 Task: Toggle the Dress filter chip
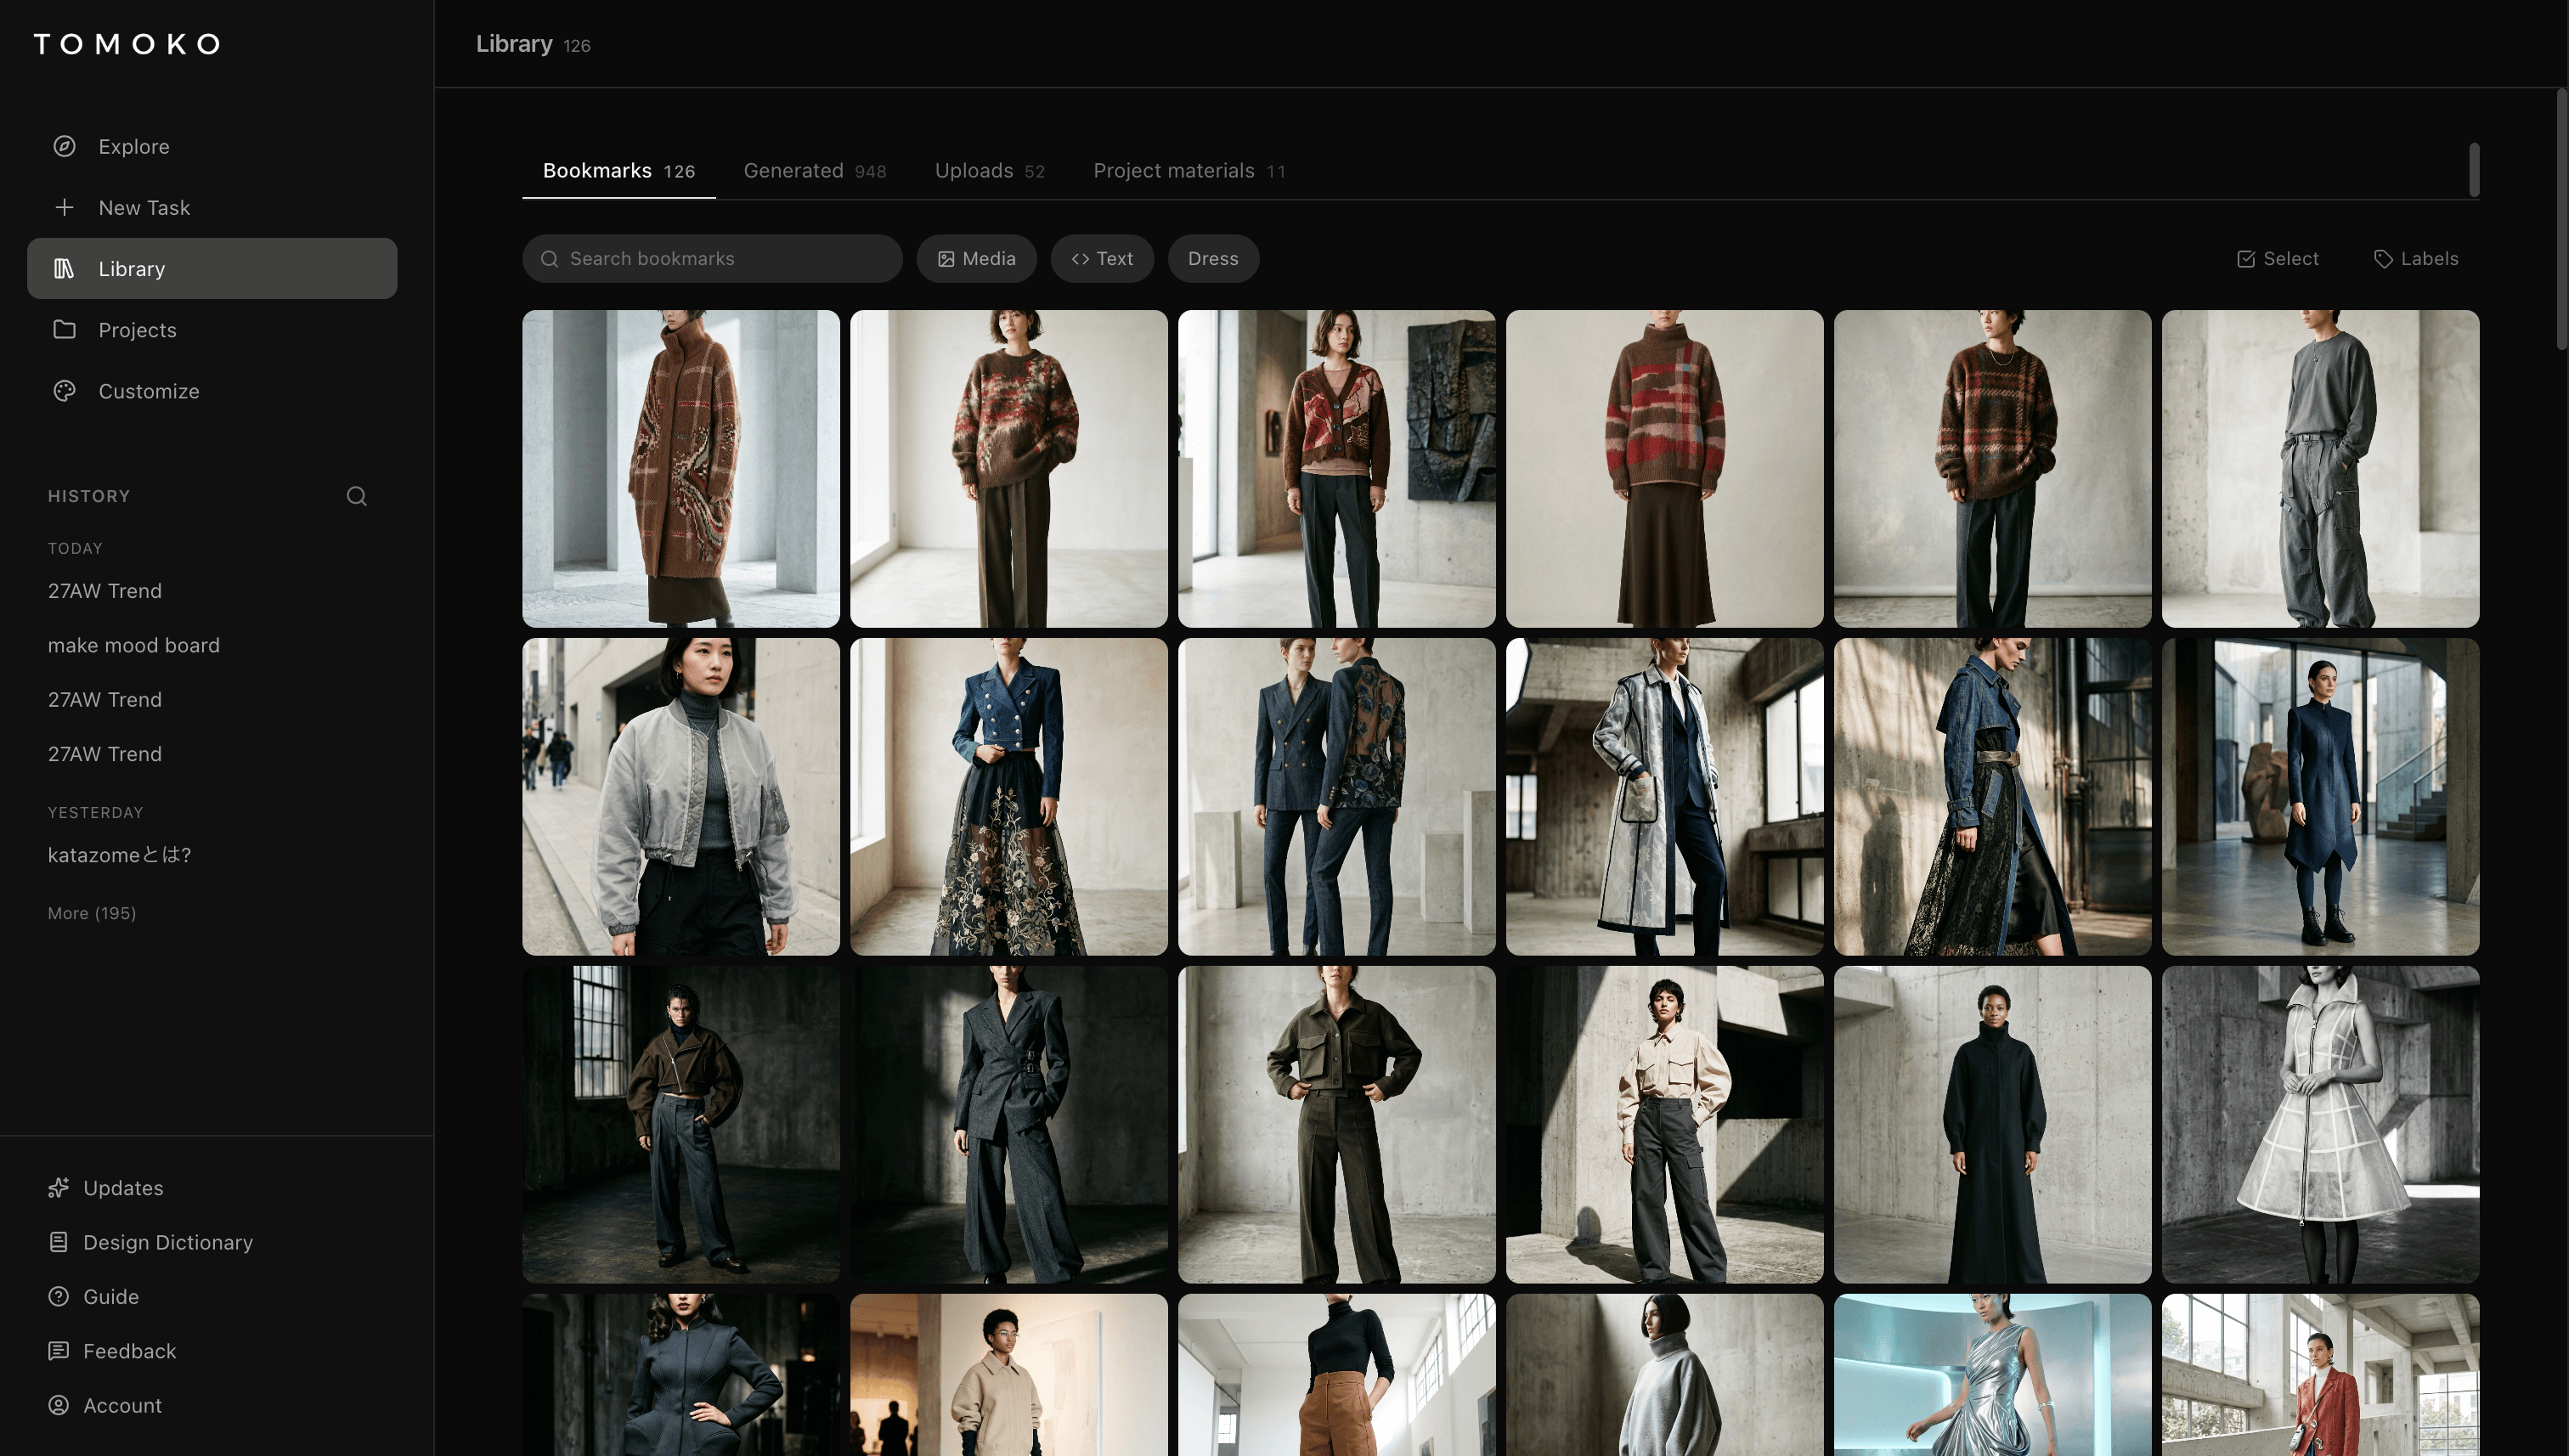[1213, 259]
